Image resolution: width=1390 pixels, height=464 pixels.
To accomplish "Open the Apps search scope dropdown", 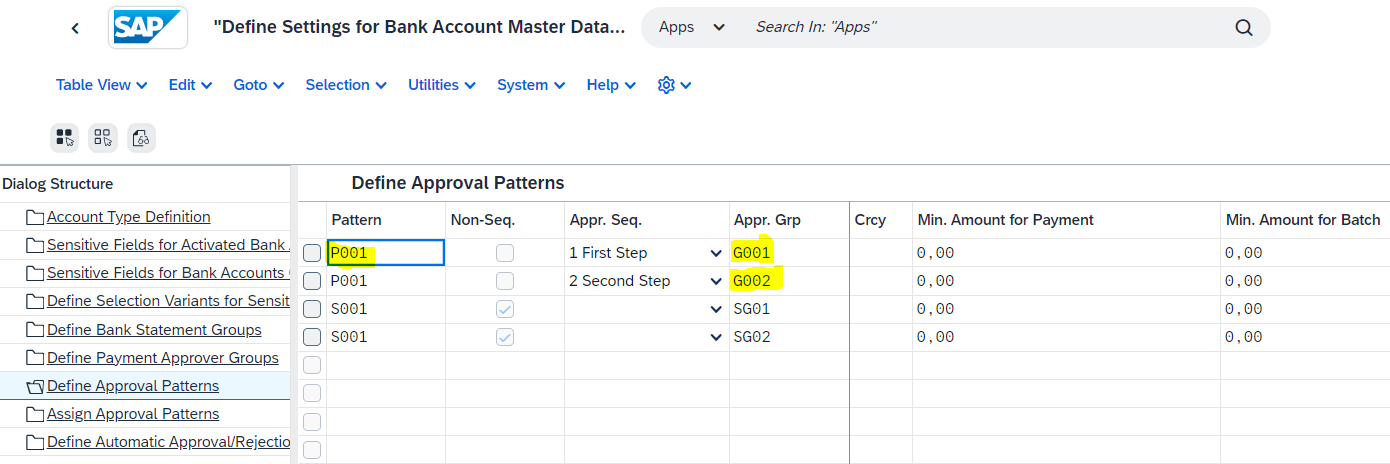I will point(692,27).
